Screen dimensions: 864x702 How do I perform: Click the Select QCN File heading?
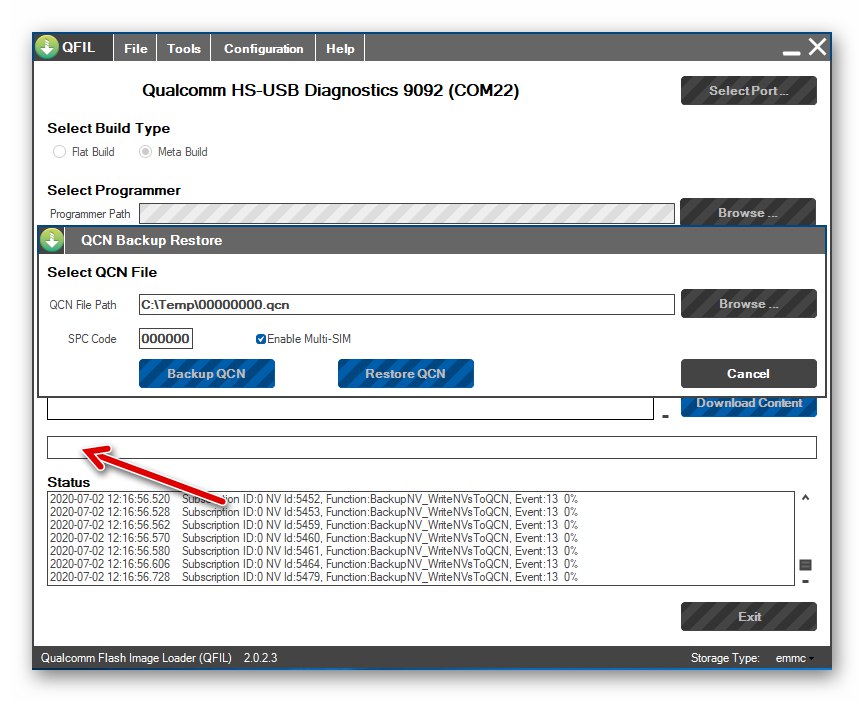(102, 272)
